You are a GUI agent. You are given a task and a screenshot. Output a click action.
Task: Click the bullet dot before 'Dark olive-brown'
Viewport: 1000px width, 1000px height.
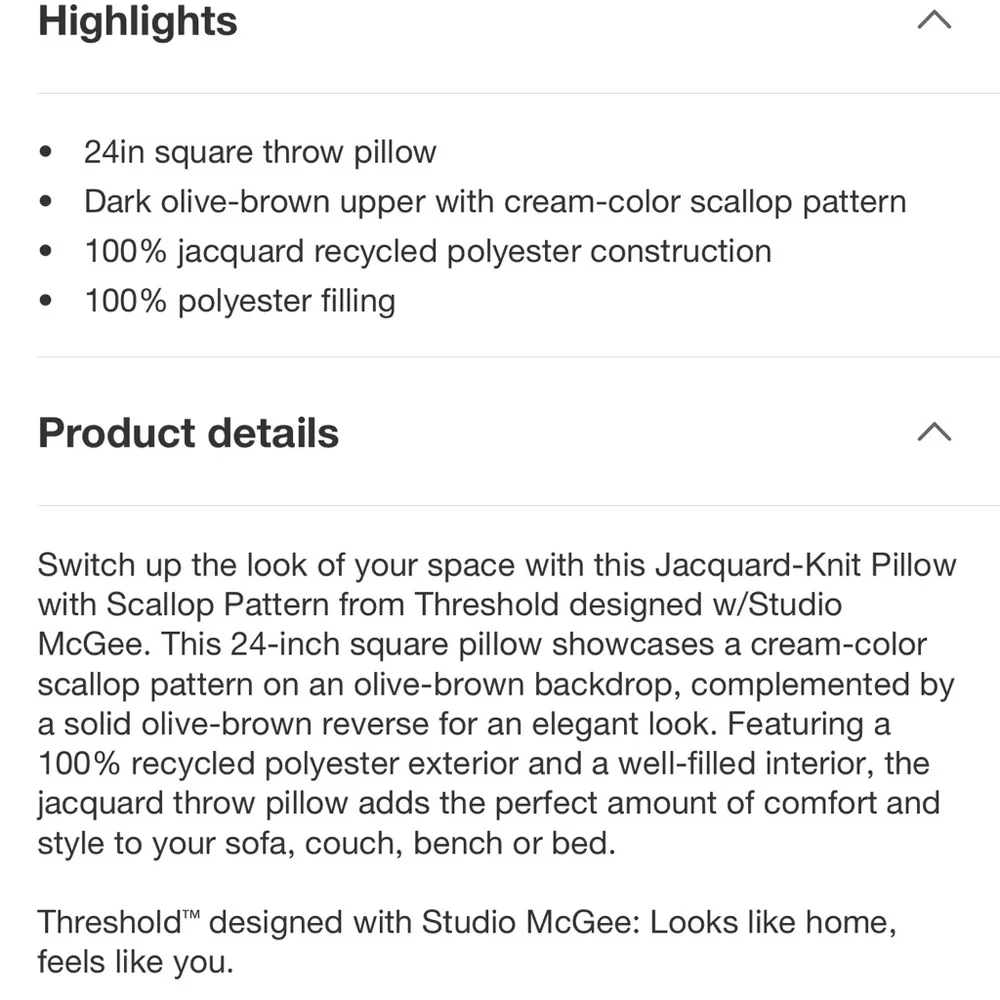click(45, 202)
